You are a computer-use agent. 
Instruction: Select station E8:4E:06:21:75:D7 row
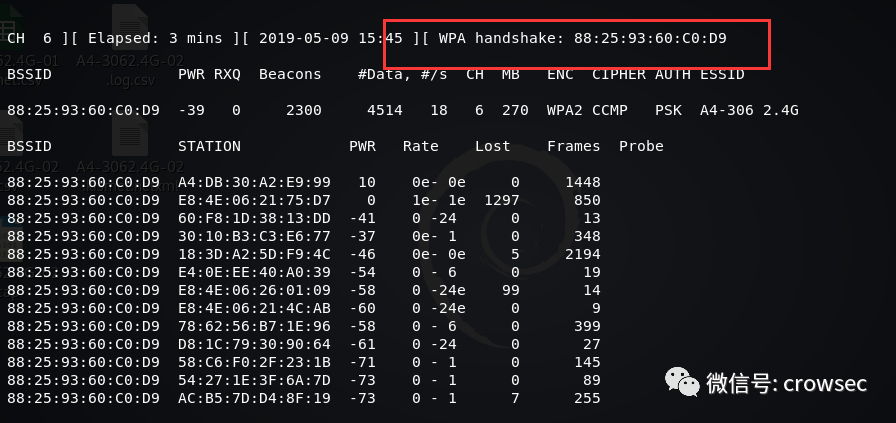[303, 200]
